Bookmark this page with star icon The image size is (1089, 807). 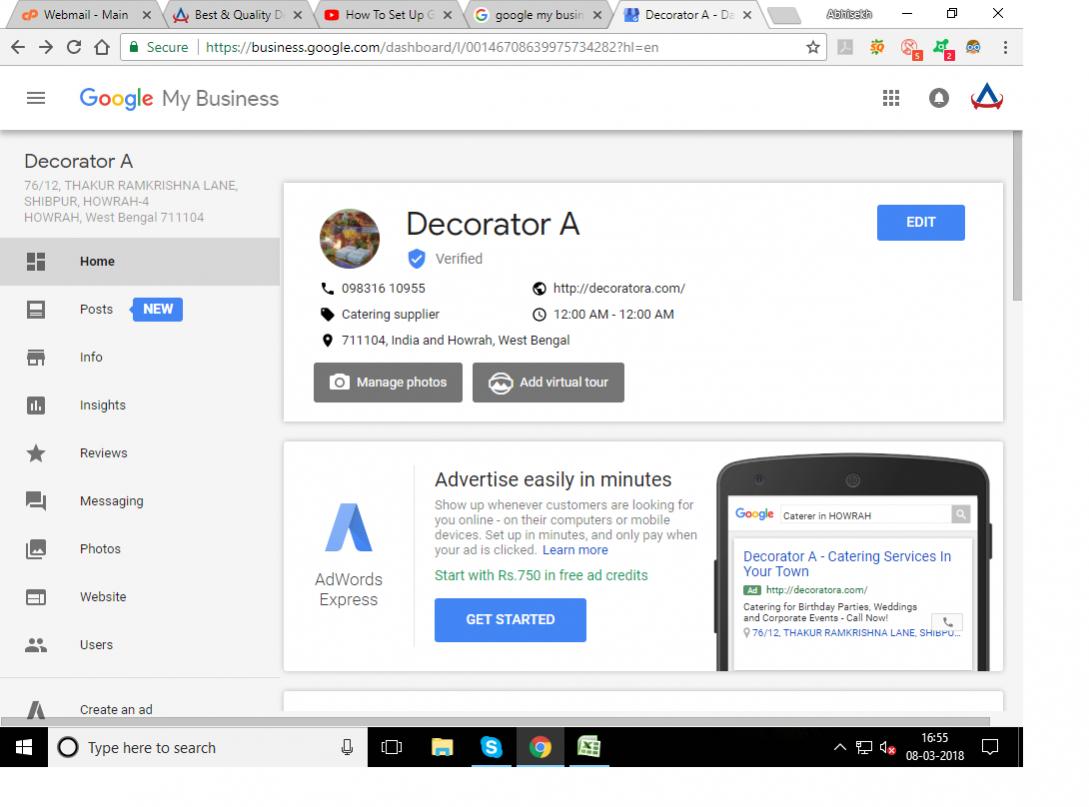[813, 47]
